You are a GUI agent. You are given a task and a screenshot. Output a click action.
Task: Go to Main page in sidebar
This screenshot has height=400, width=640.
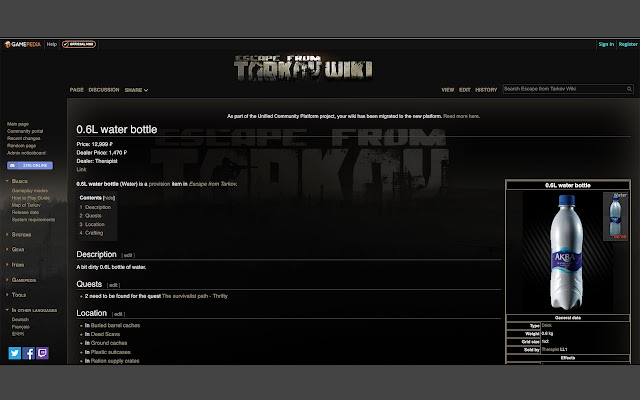coord(18,124)
